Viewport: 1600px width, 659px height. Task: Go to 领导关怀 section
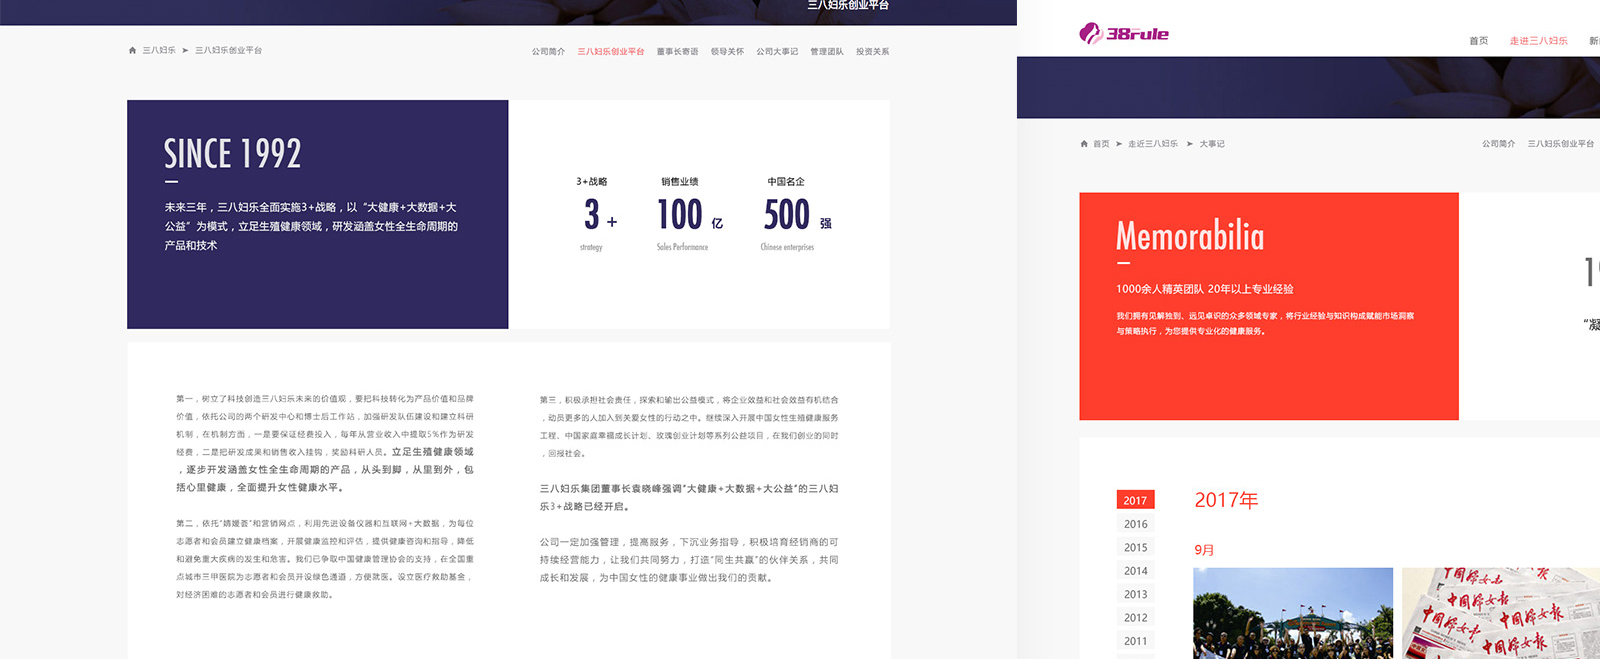(x=727, y=52)
